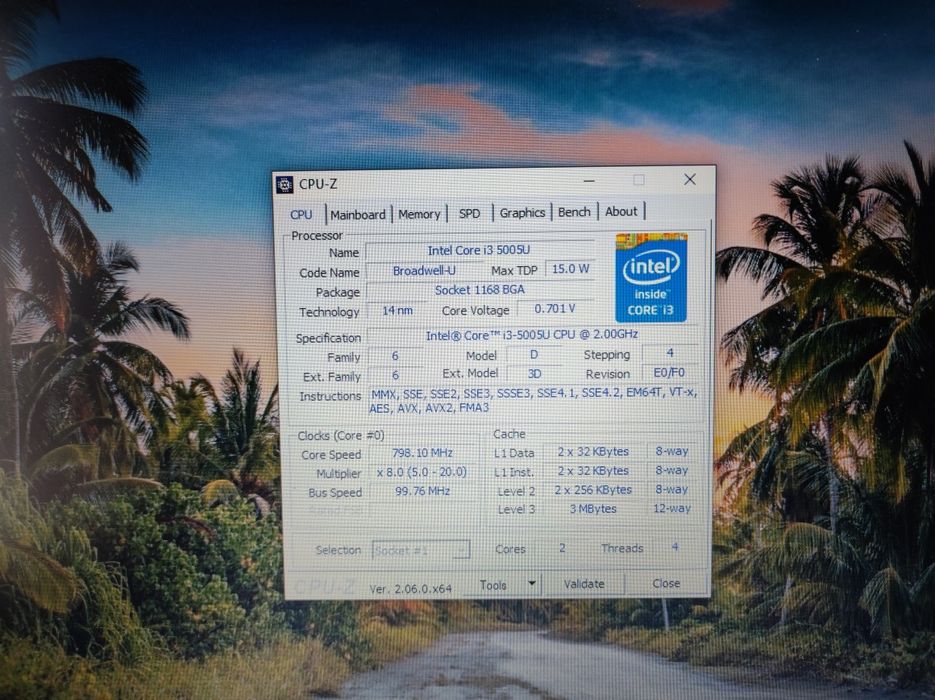935x700 pixels.
Task: Switch to the Graphics tab
Action: click(522, 213)
